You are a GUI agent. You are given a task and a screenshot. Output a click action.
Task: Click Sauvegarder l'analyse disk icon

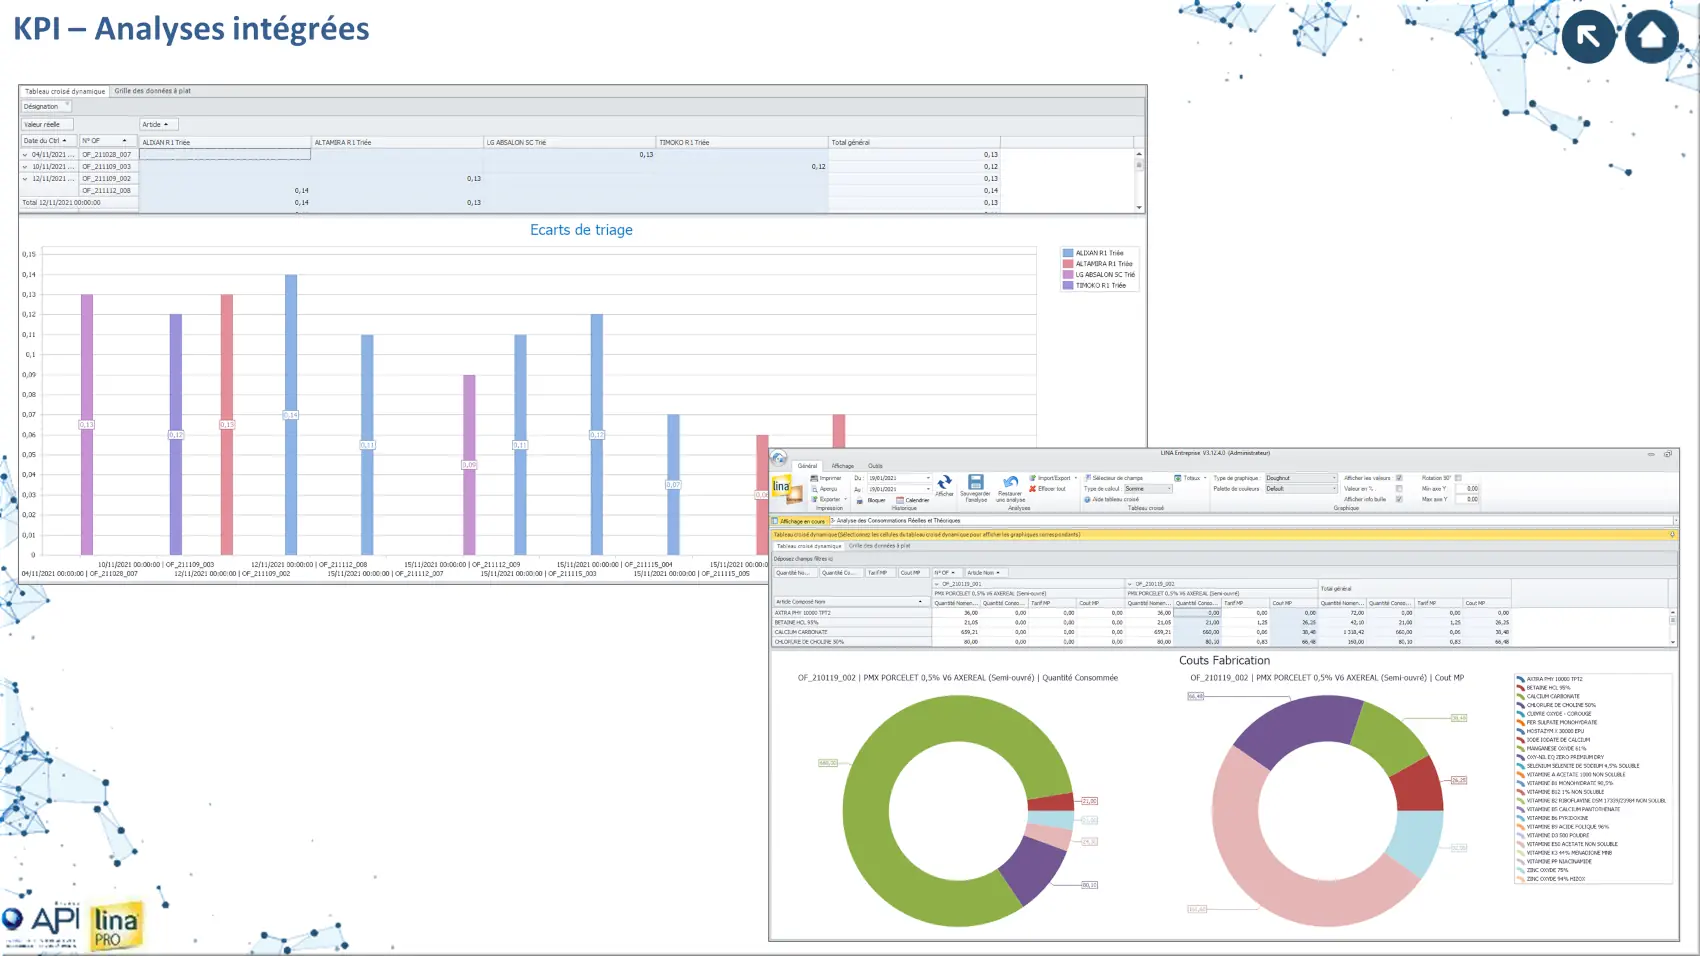pos(975,483)
